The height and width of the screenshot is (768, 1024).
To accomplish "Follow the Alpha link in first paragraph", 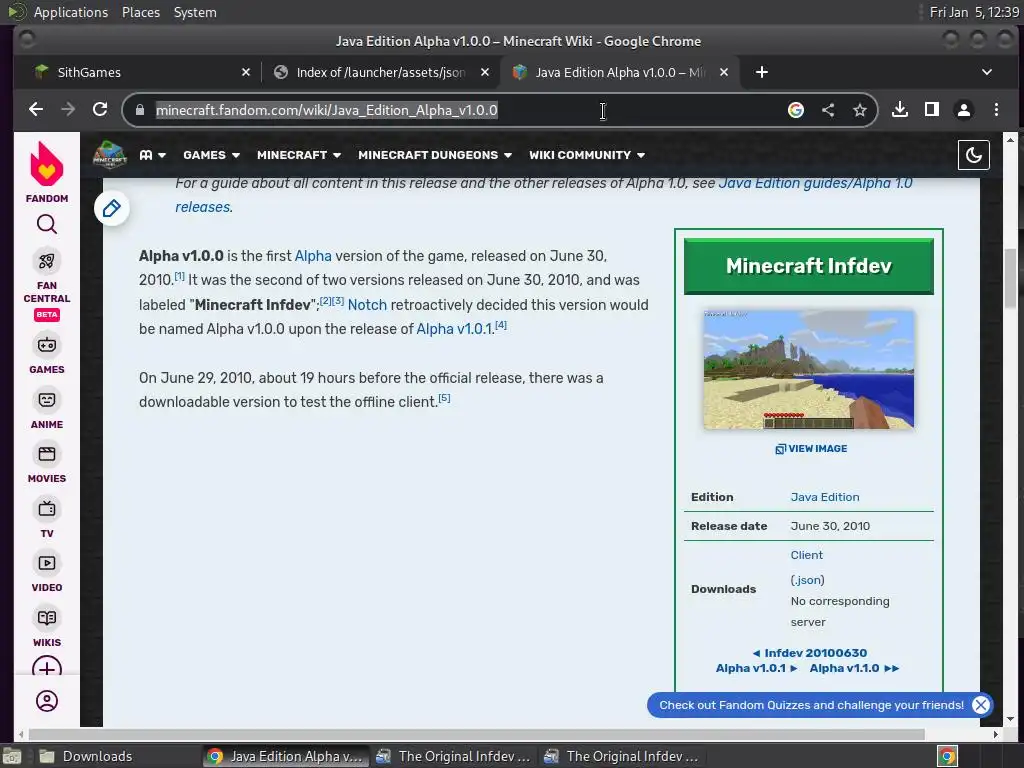I will click(313, 256).
